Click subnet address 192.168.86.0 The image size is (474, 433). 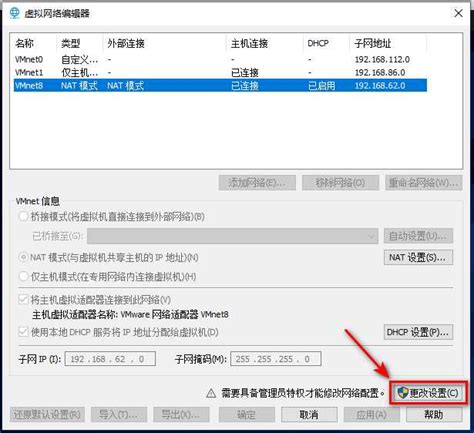380,72
